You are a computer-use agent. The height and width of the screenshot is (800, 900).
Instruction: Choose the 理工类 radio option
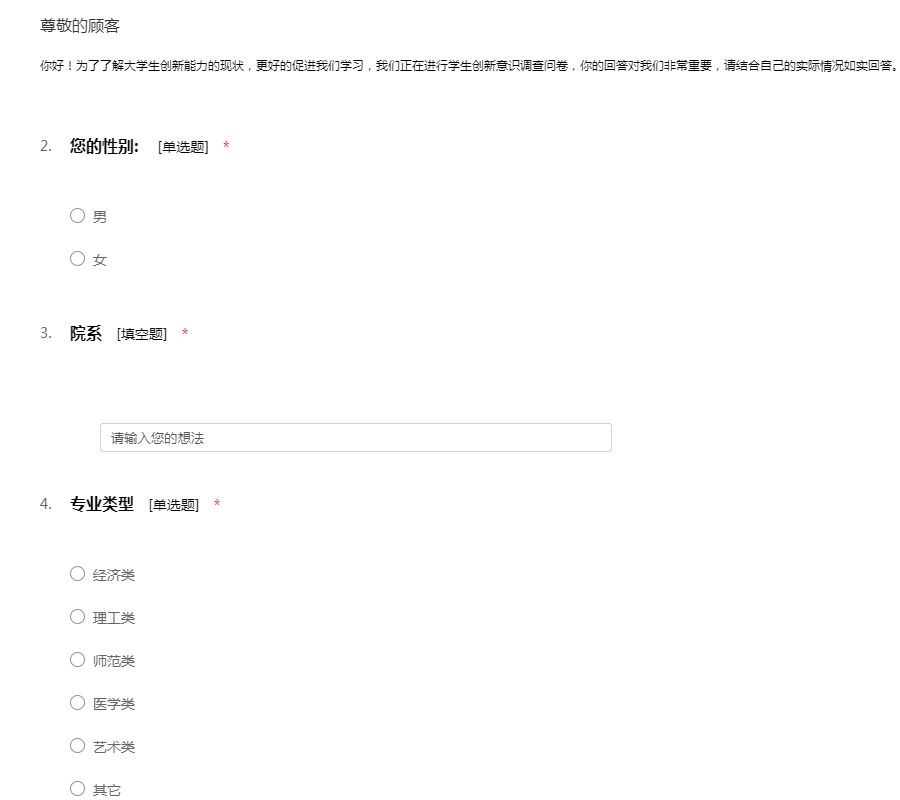point(77,616)
